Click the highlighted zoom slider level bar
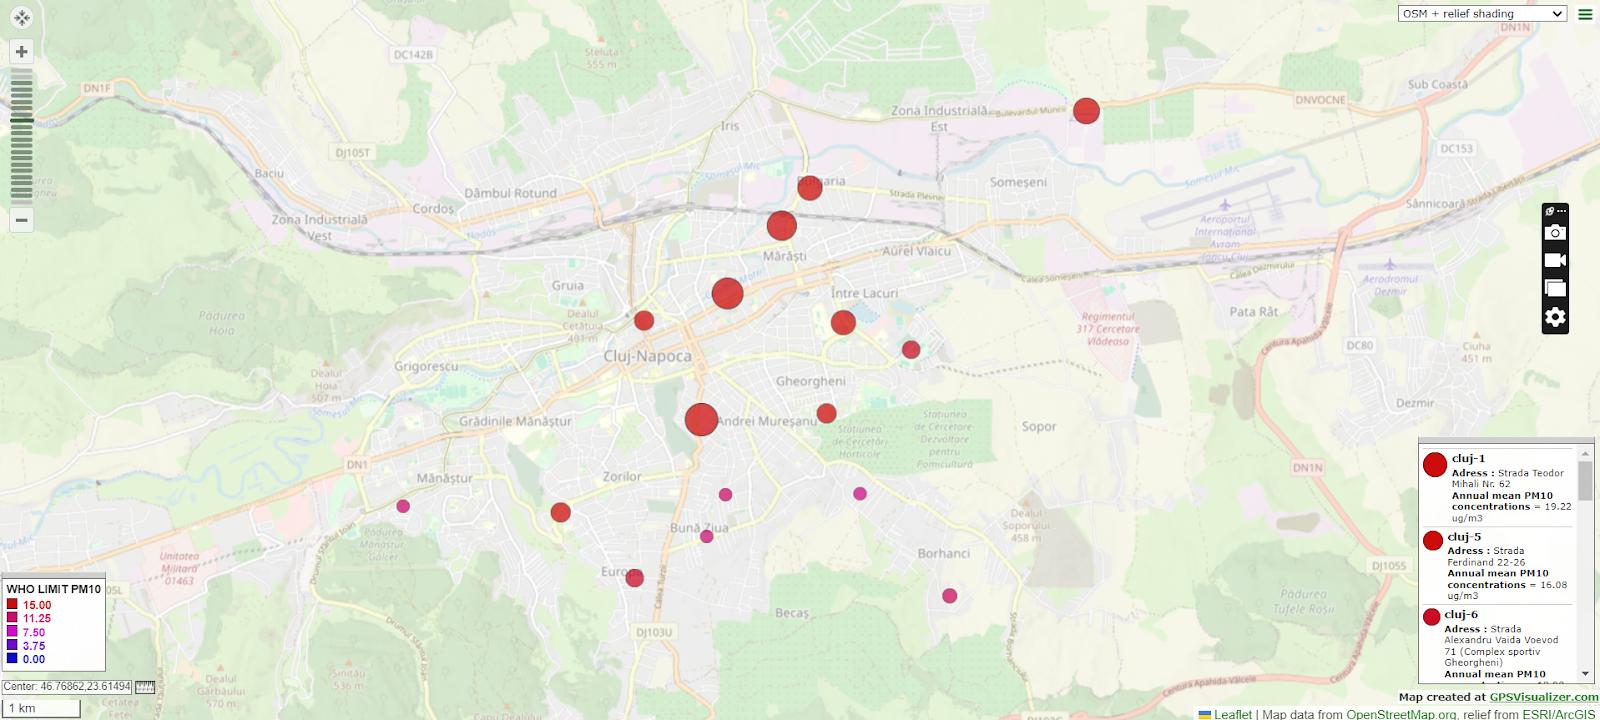The image size is (1600, 720). [21, 121]
